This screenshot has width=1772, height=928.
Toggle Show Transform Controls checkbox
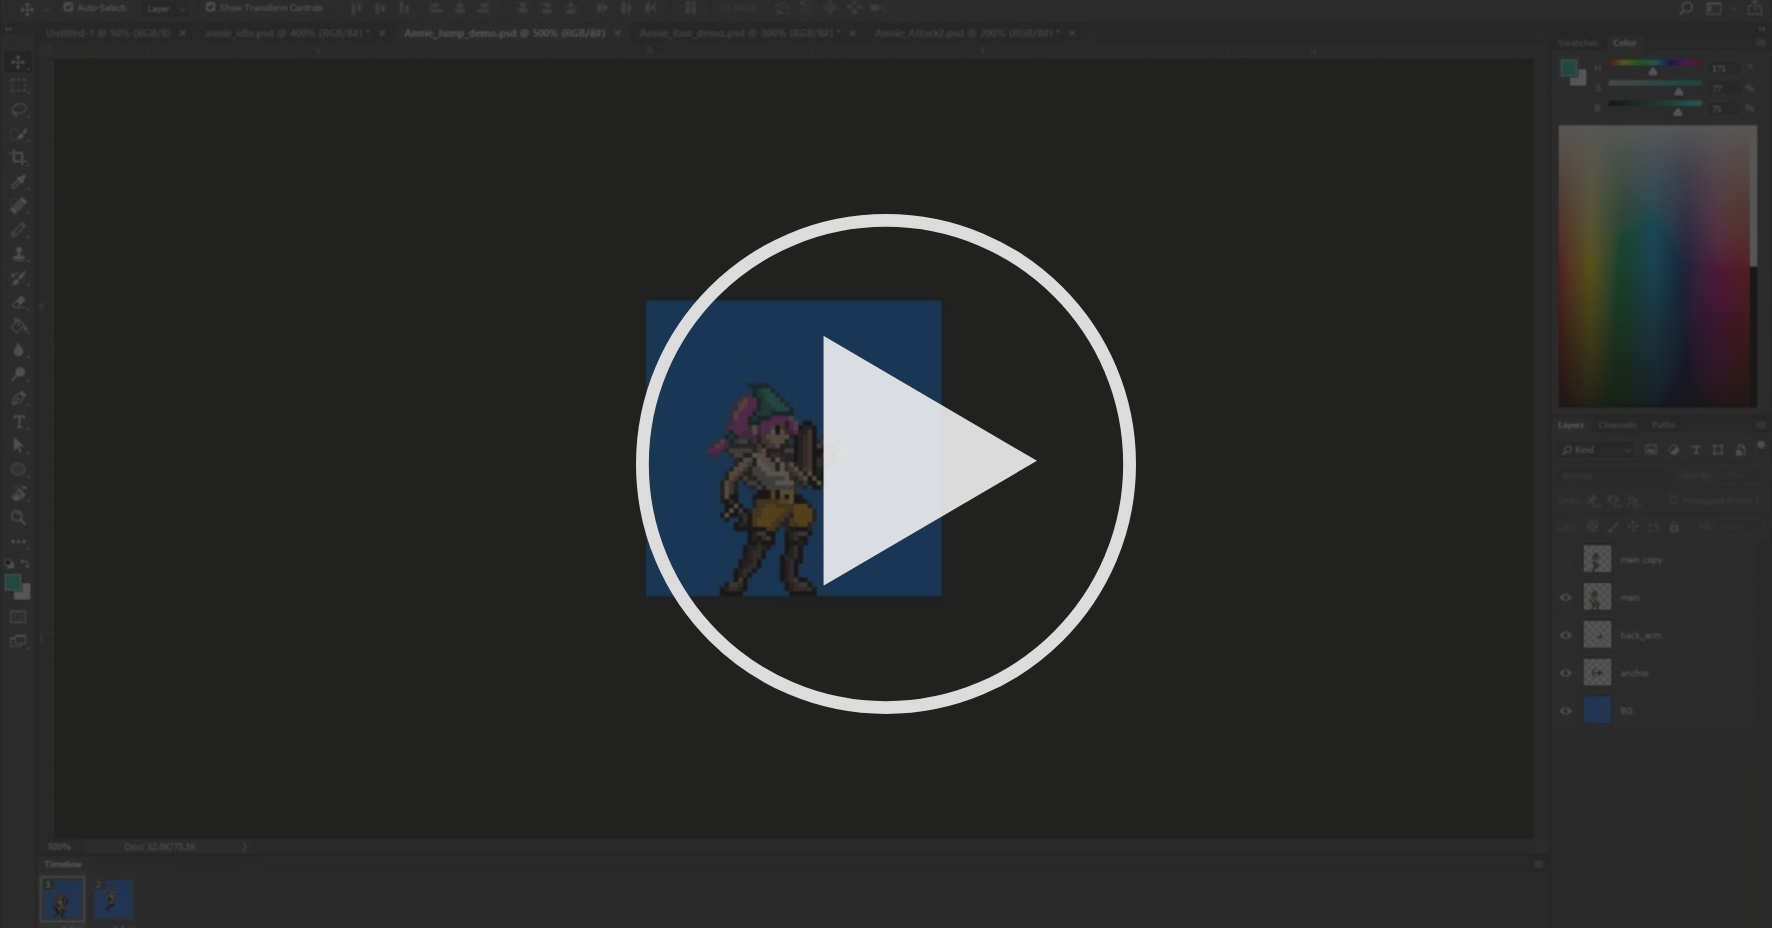point(210,7)
